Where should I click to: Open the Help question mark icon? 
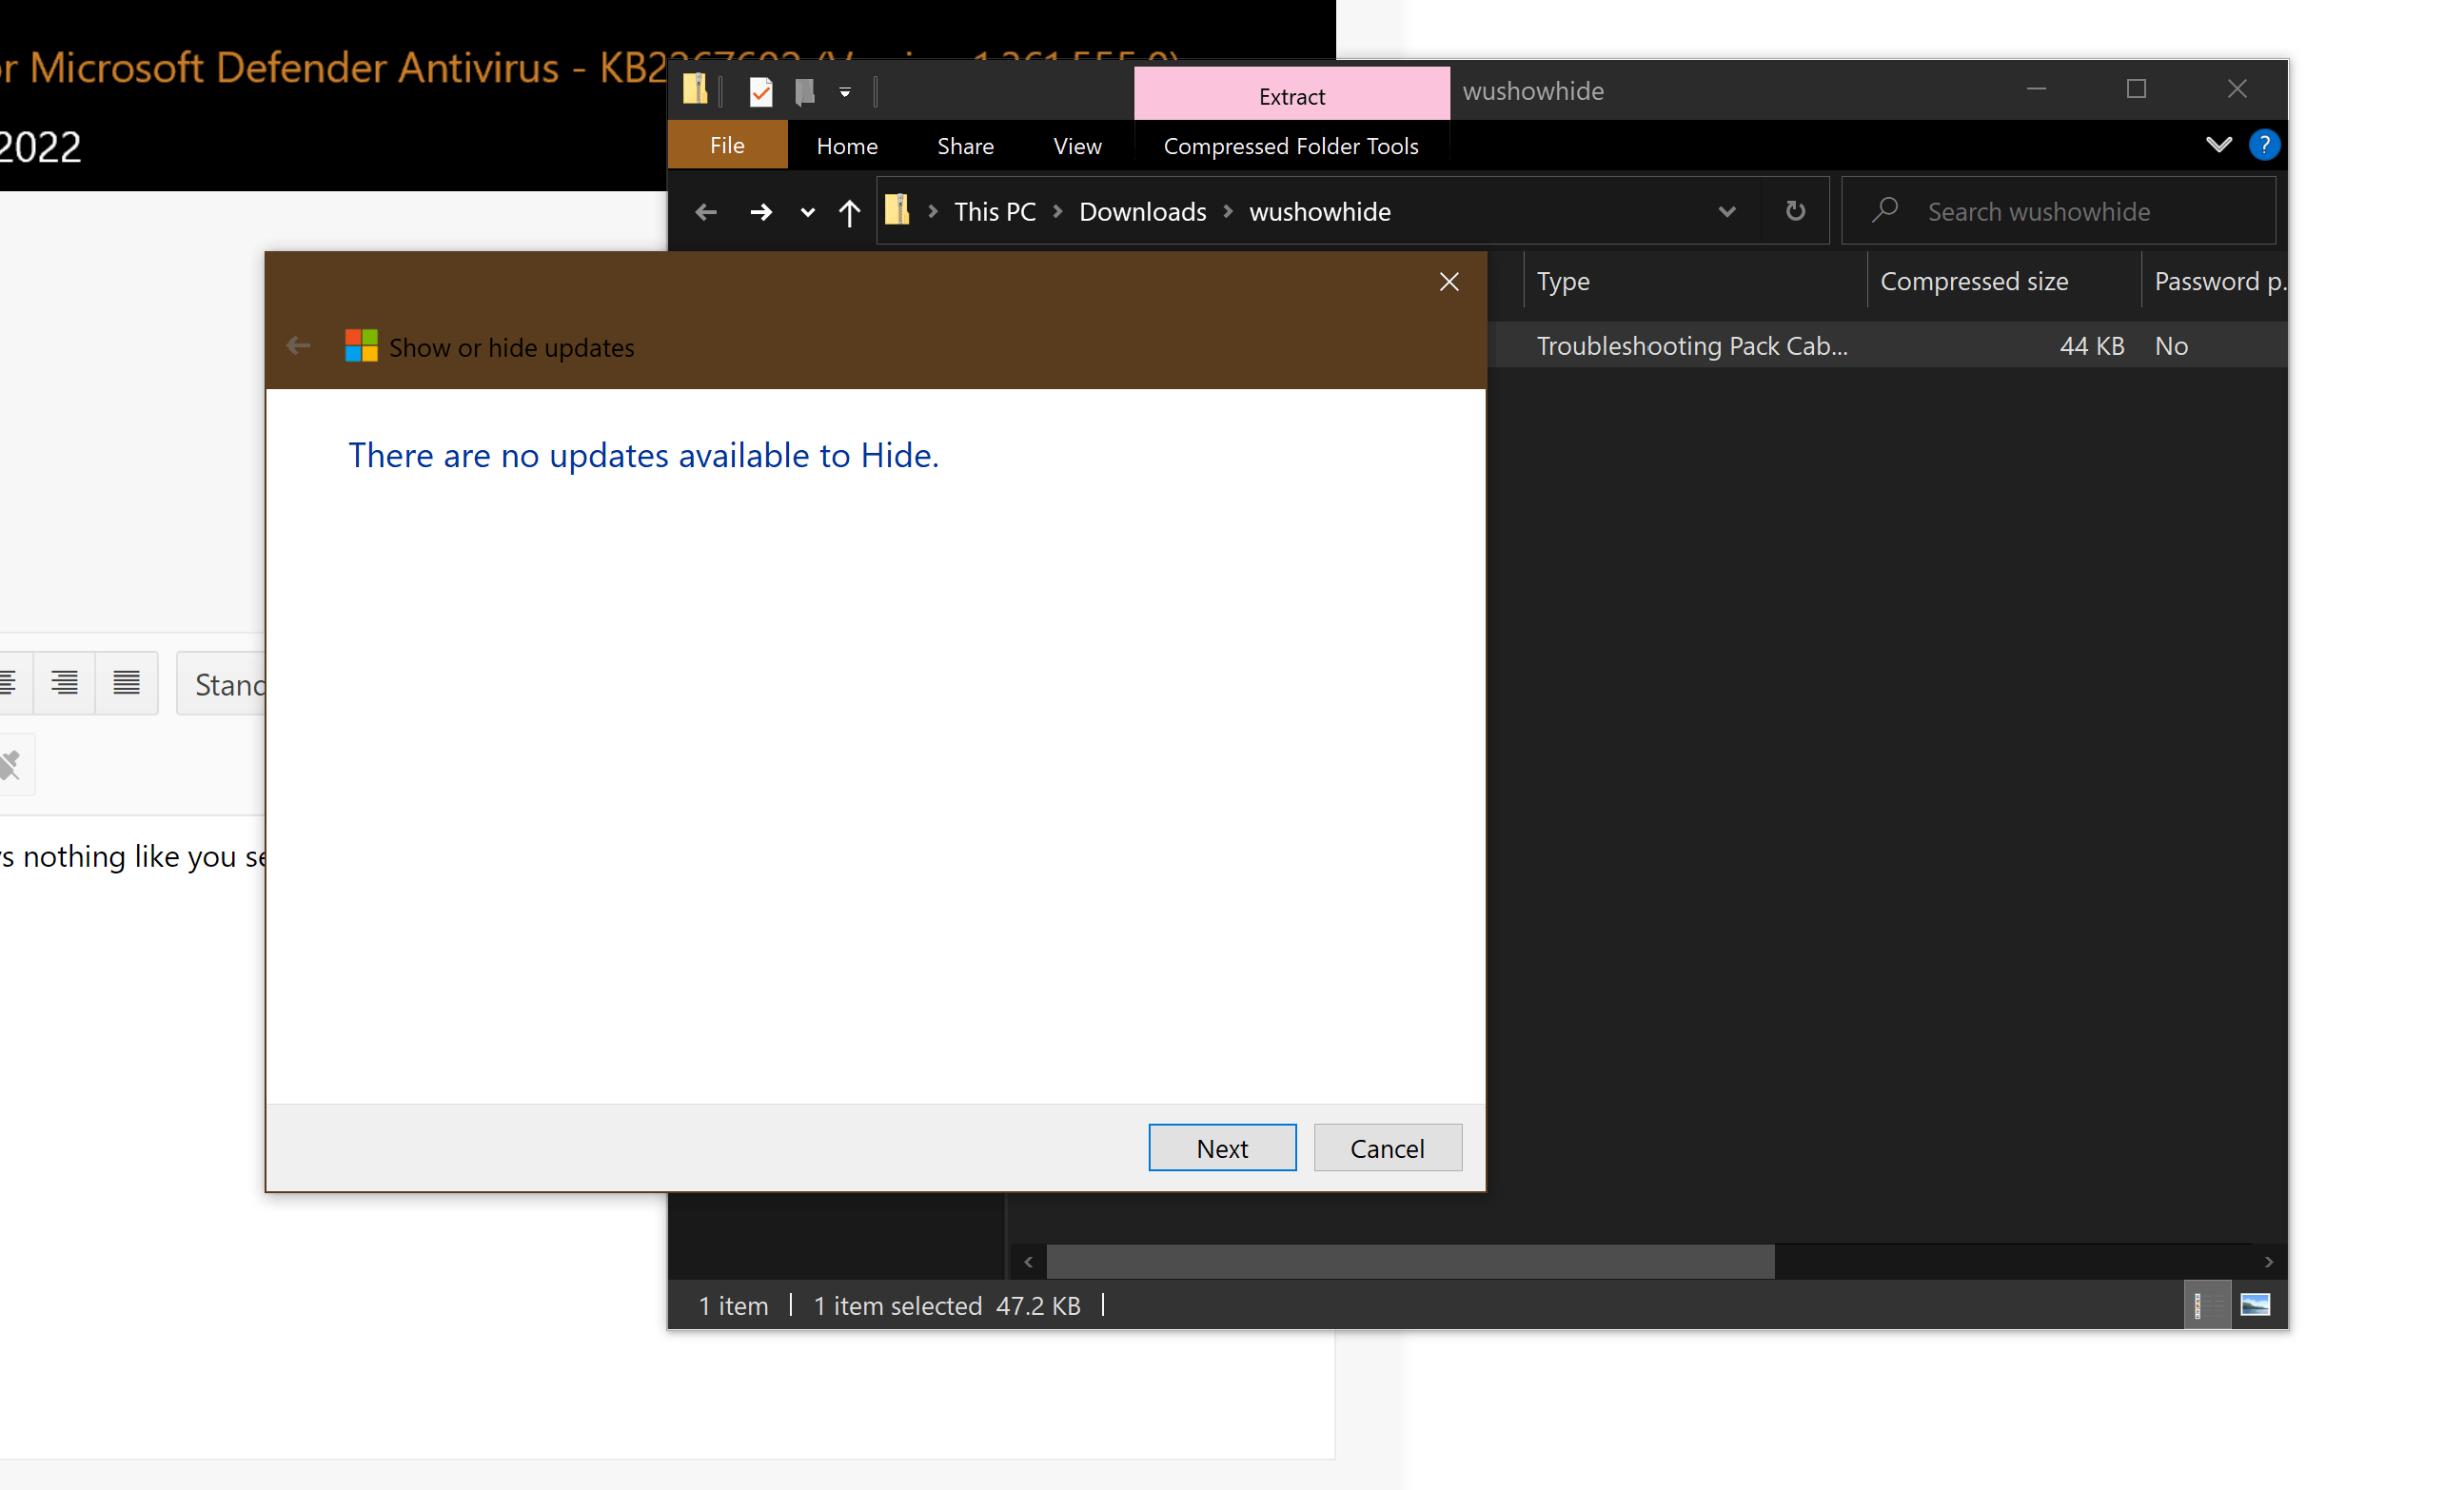2263,145
